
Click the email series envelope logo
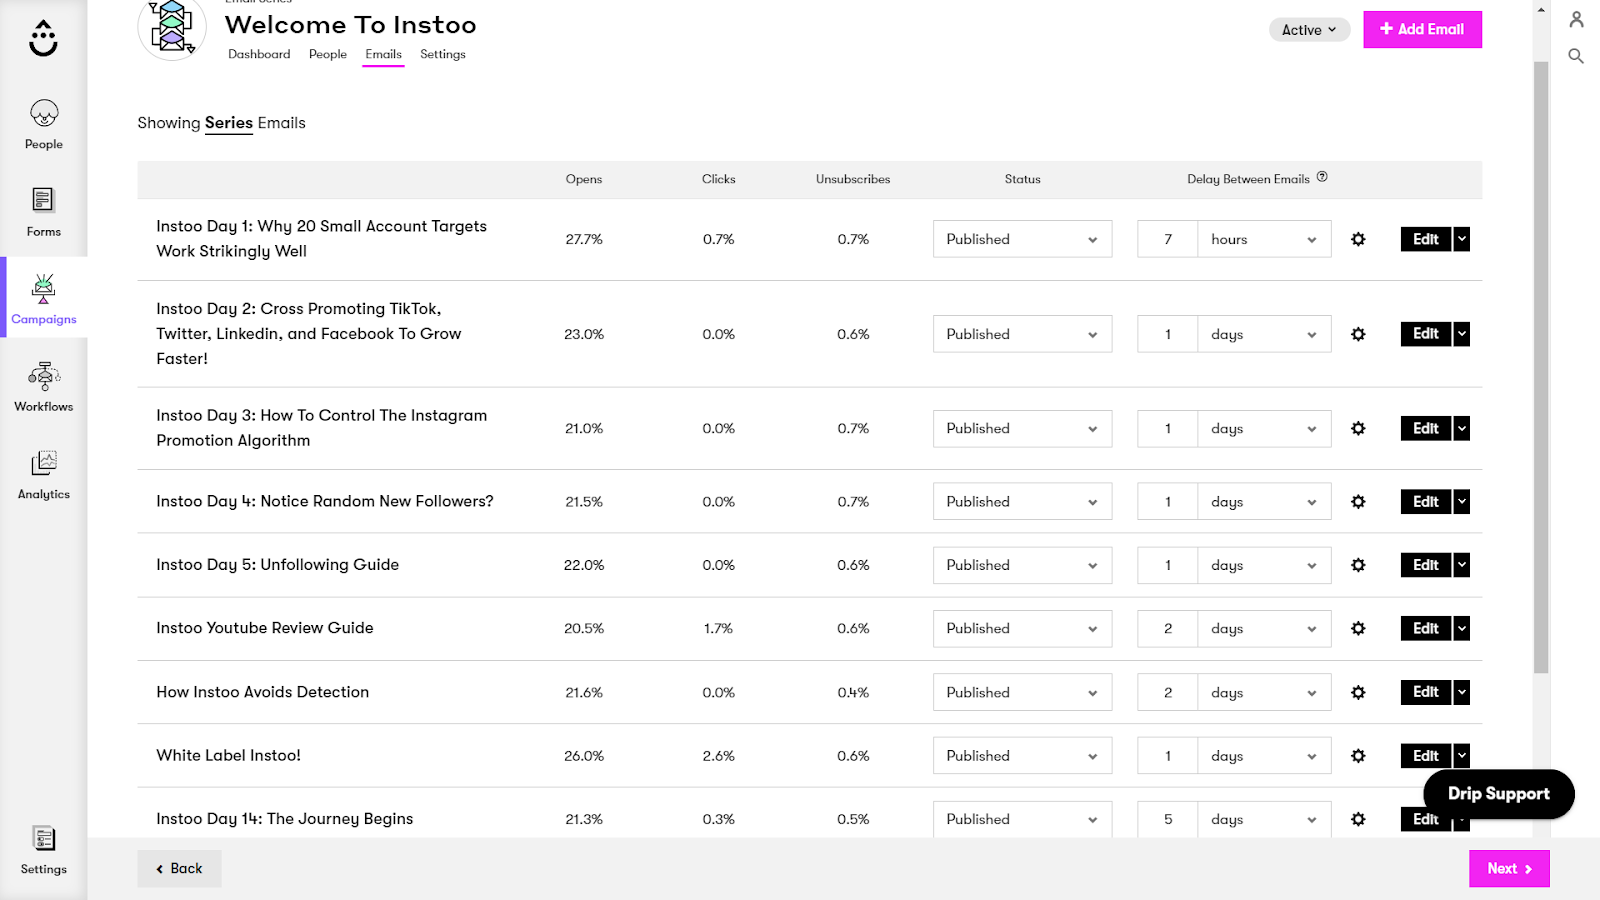tap(172, 27)
